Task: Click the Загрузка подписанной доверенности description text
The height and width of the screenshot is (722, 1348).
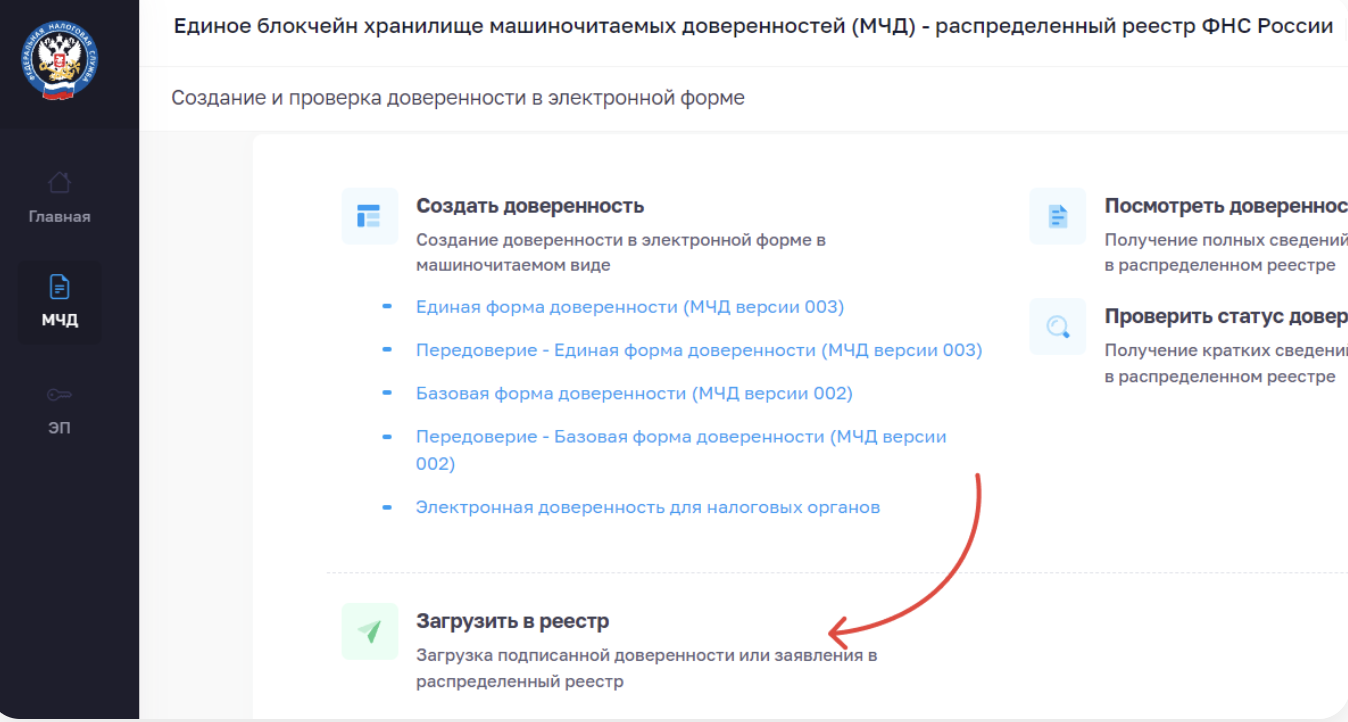Action: pos(645,656)
